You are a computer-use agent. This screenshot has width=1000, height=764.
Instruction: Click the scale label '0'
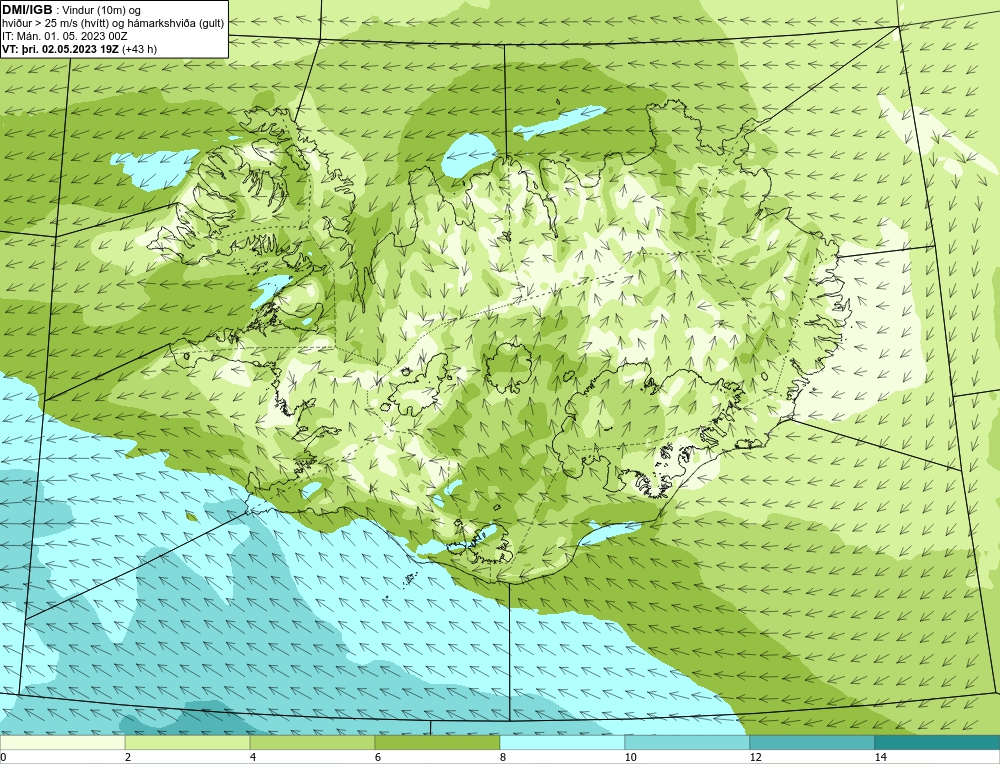point(3,757)
